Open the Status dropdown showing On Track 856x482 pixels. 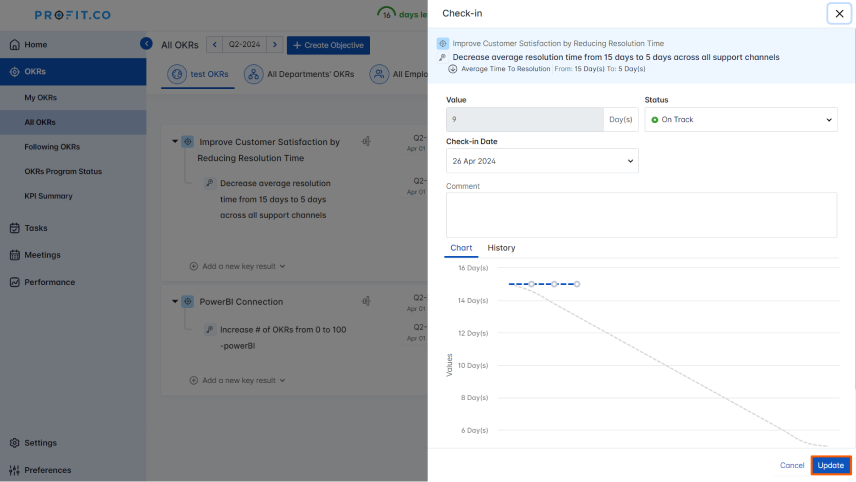(x=741, y=120)
